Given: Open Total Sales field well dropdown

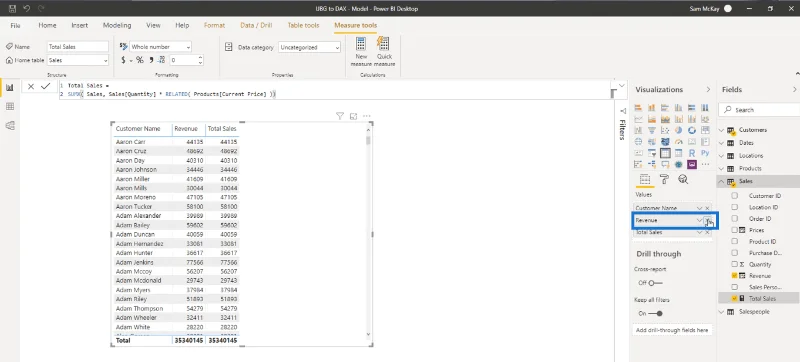Looking at the screenshot, I should (699, 232).
